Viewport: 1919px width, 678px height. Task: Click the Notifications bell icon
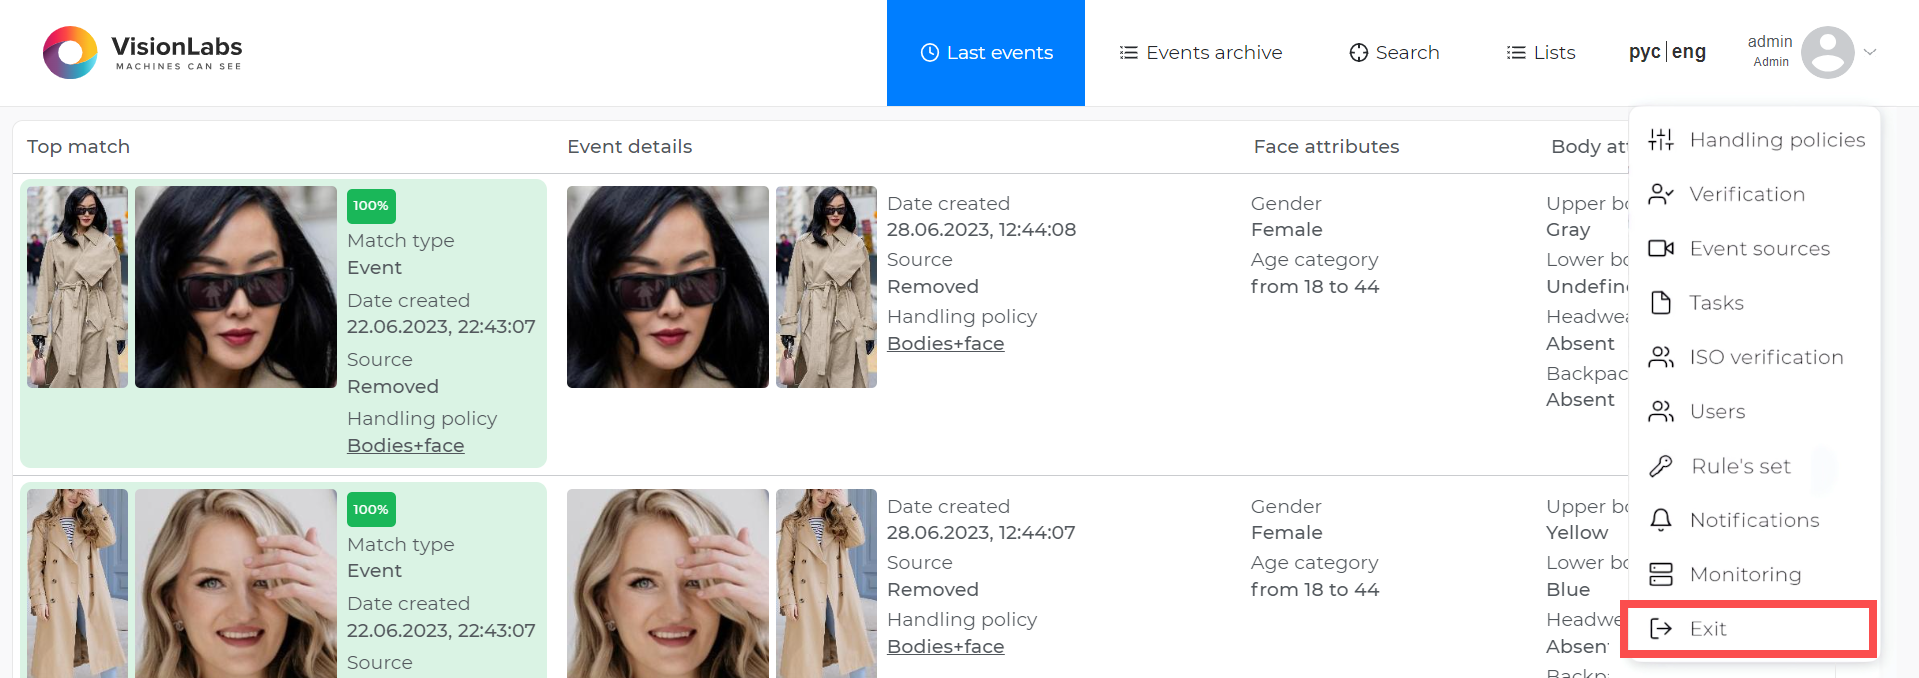[1661, 520]
